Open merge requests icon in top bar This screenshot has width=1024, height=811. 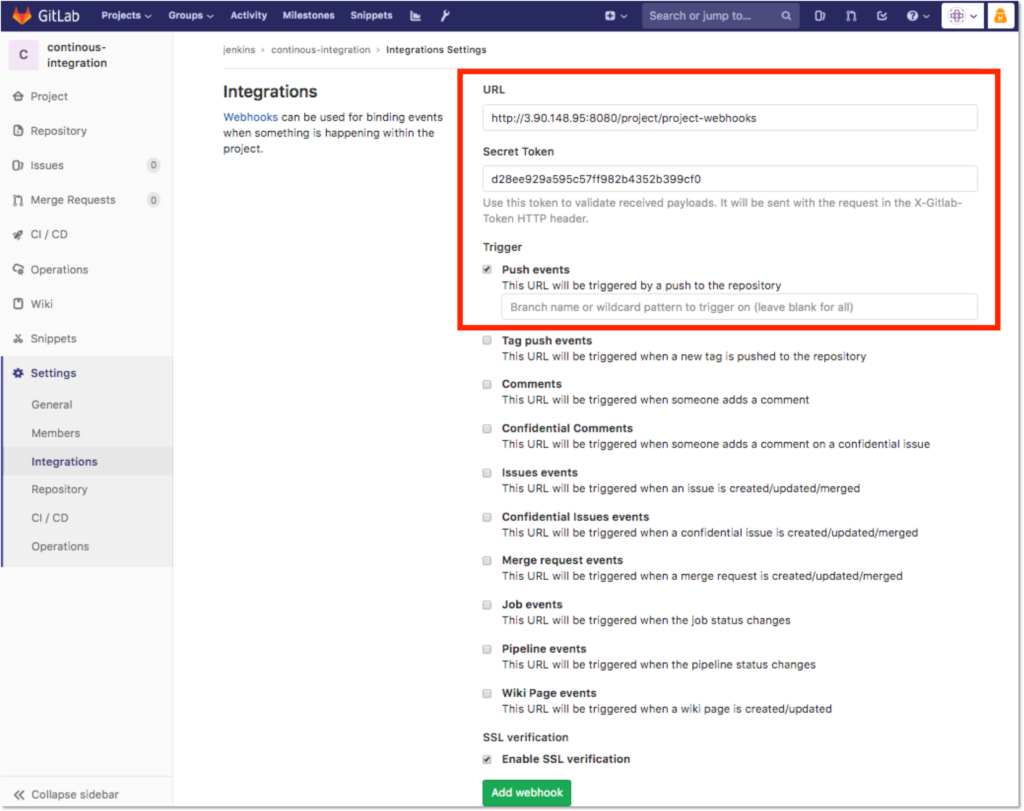[851, 16]
